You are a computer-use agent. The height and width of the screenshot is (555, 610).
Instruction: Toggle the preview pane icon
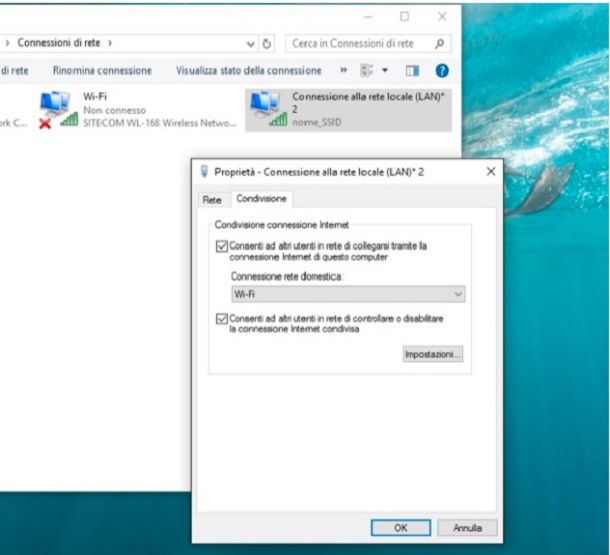[x=412, y=70]
